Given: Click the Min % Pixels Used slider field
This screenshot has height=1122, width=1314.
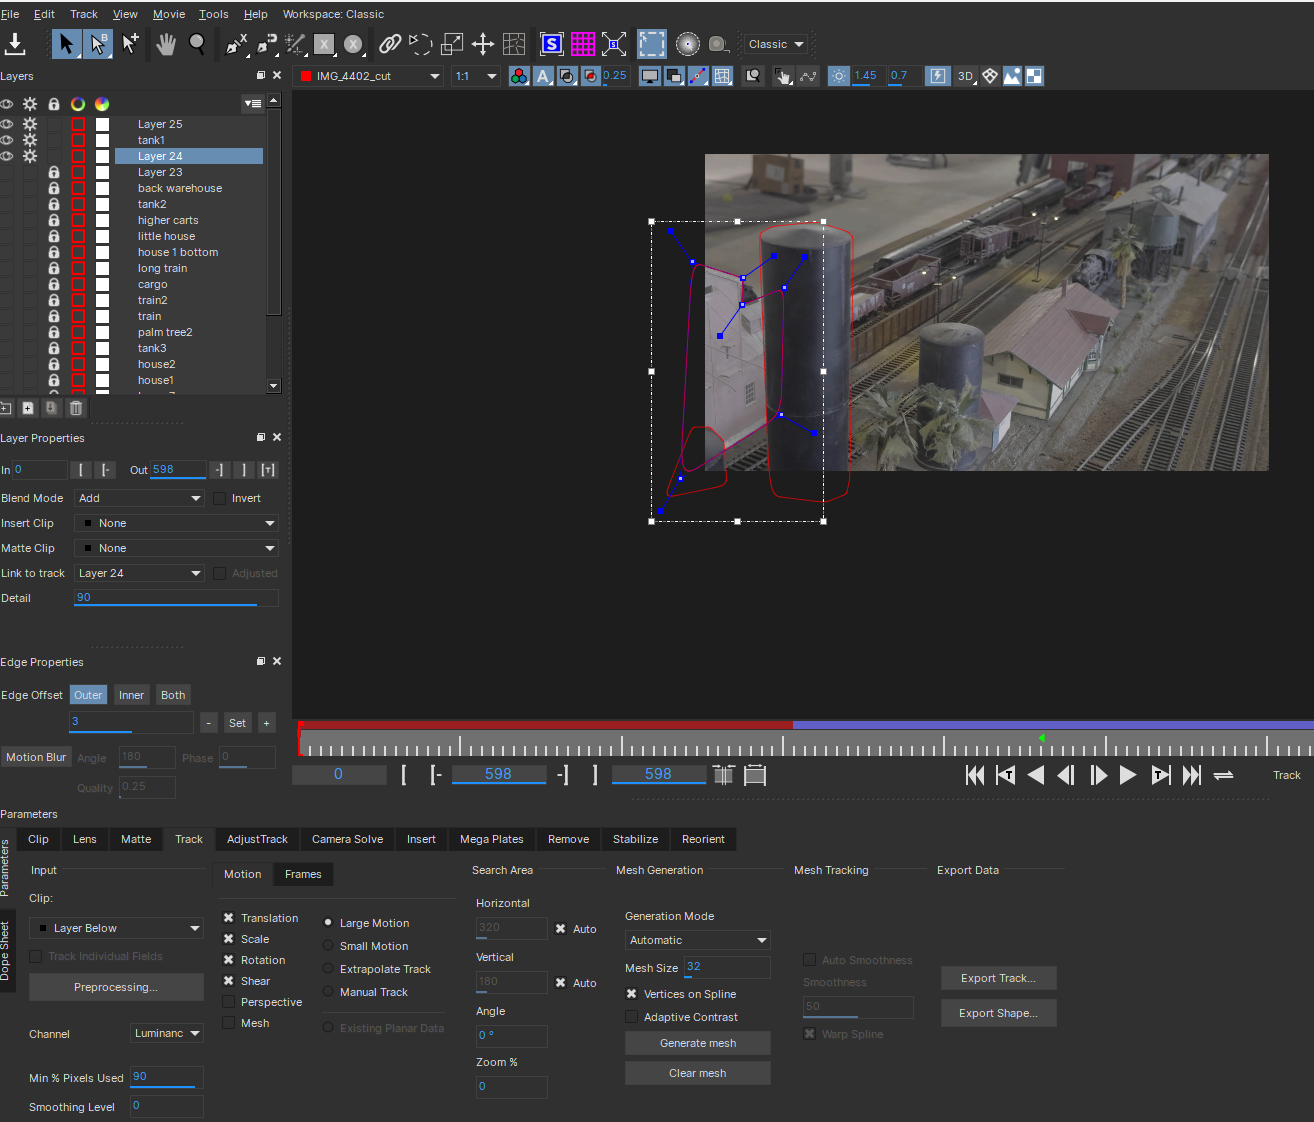Looking at the screenshot, I should (x=167, y=1077).
